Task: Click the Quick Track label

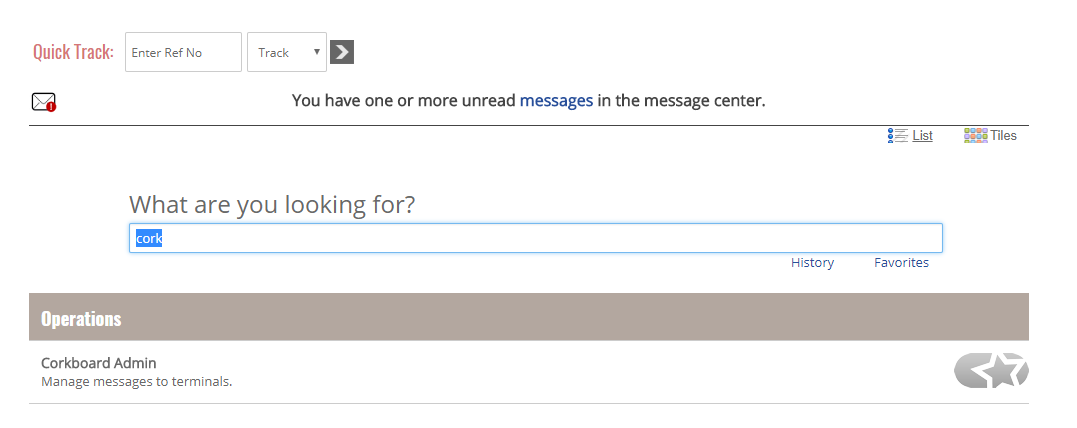Action: 73,52
